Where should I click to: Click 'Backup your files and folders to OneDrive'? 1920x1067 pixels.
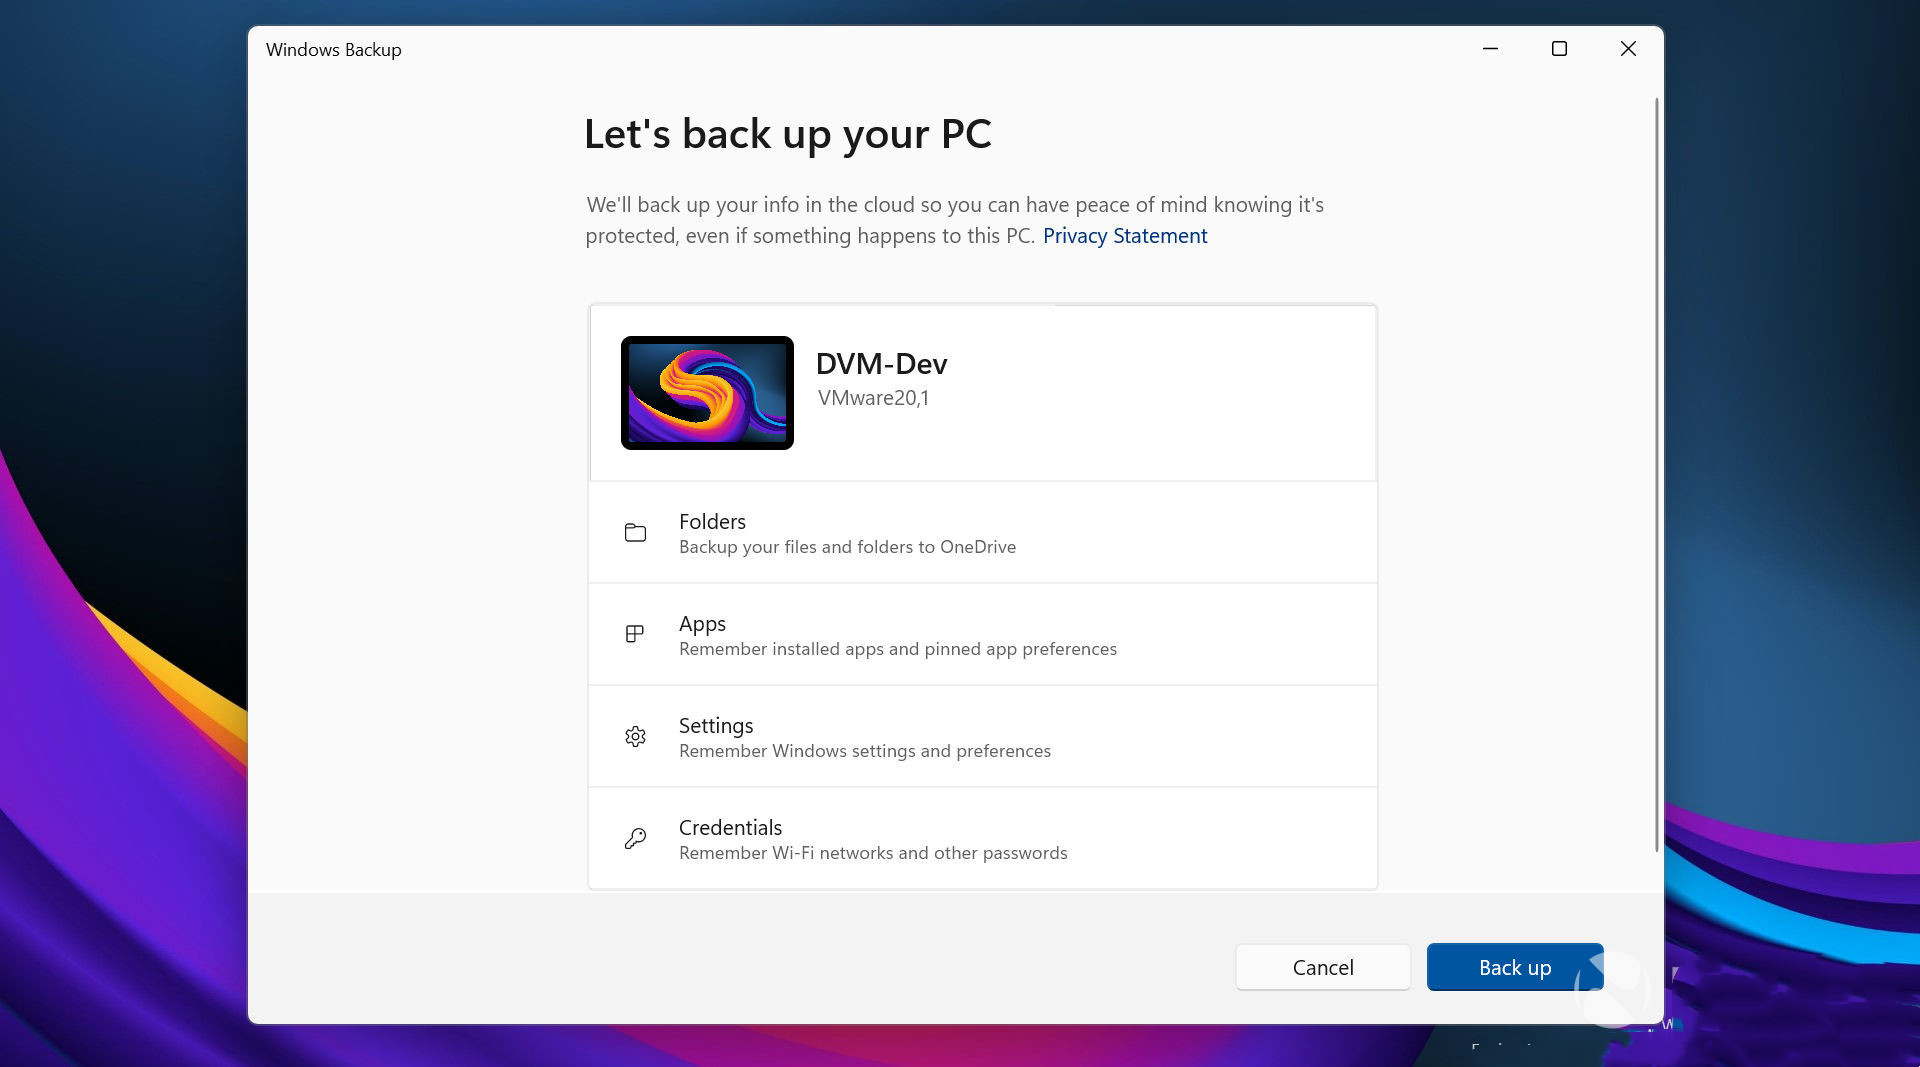click(x=847, y=547)
